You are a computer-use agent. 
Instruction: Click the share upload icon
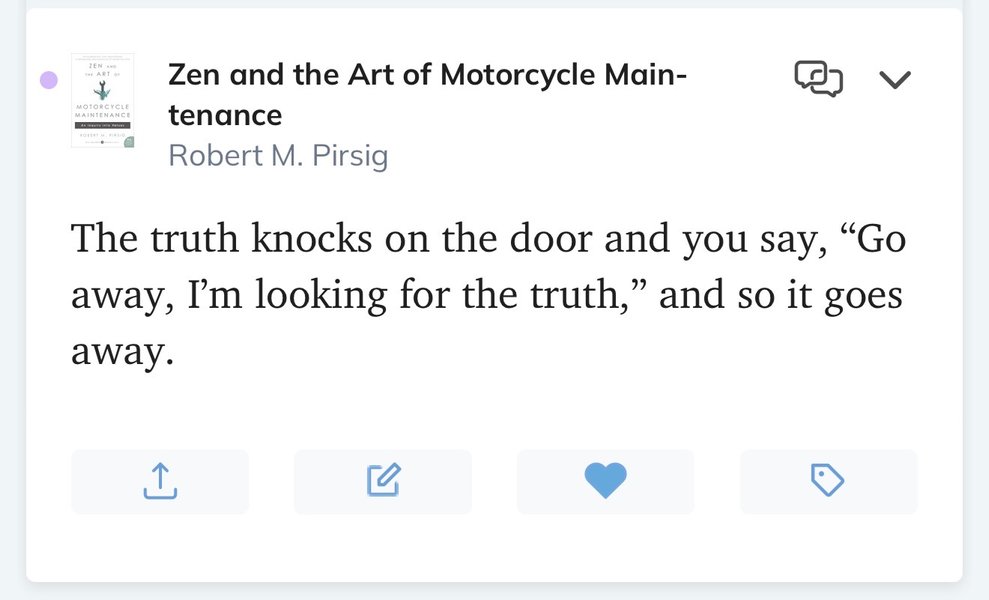tap(160, 481)
